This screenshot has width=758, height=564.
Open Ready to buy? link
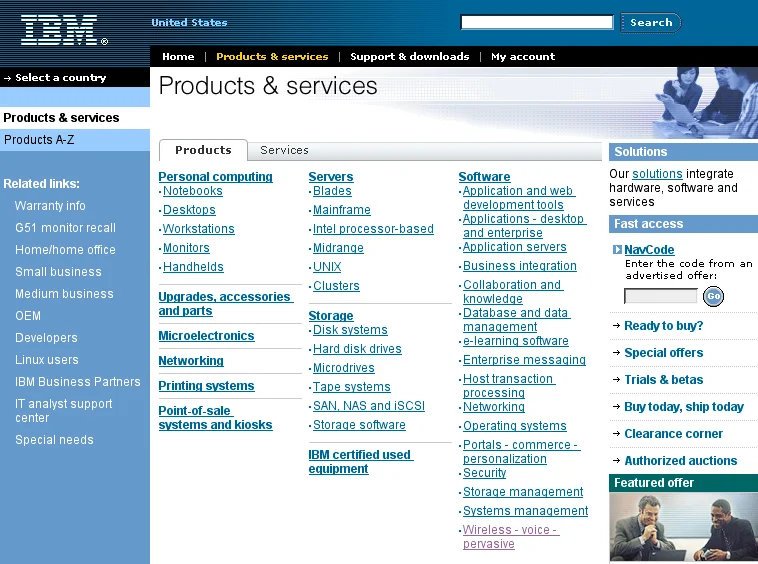(x=663, y=326)
